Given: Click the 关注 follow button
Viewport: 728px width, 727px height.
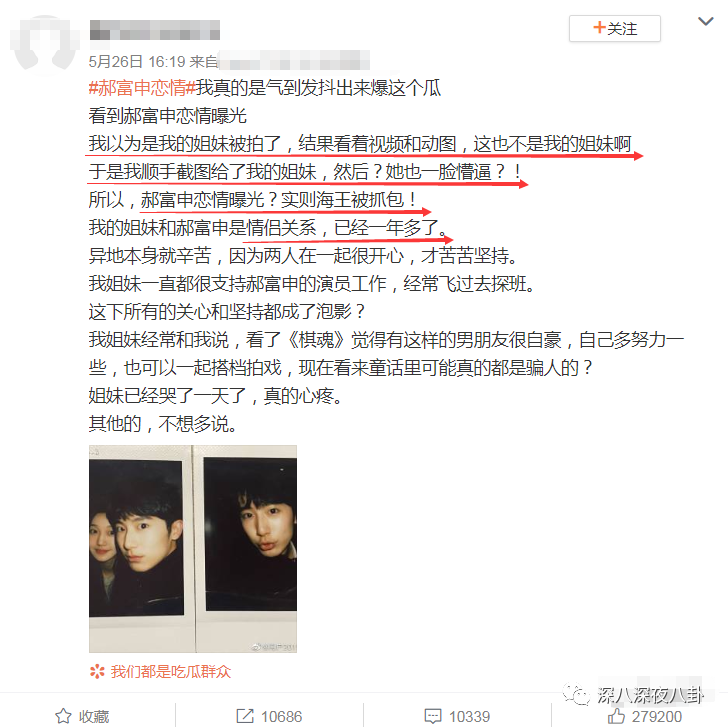Looking at the screenshot, I should point(615,29).
